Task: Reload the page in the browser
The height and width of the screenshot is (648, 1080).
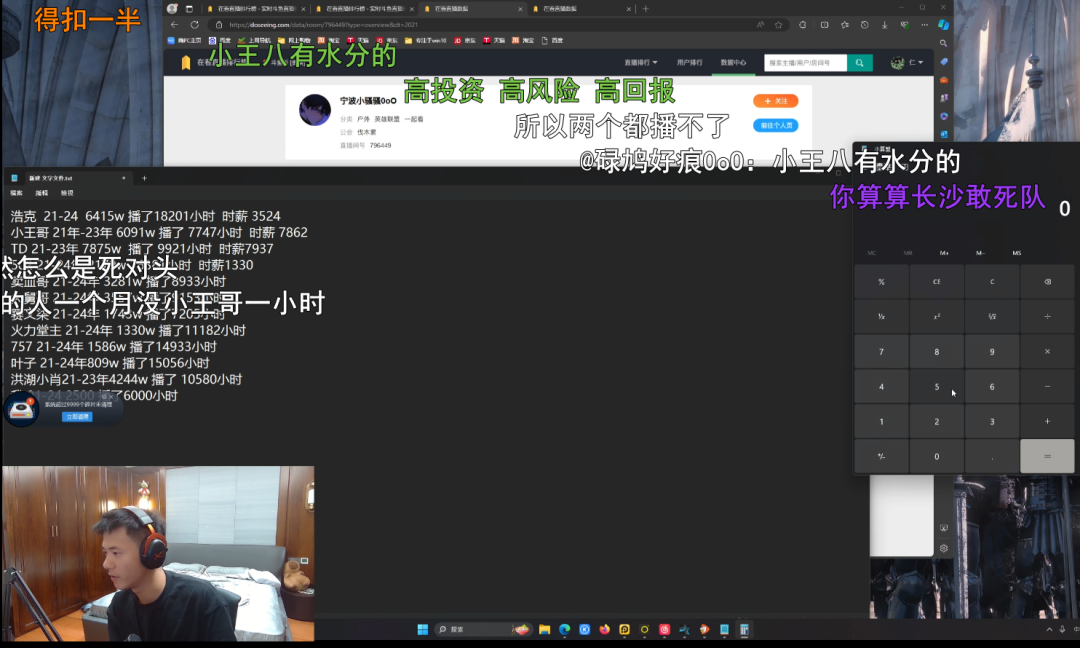Action: 195,25
